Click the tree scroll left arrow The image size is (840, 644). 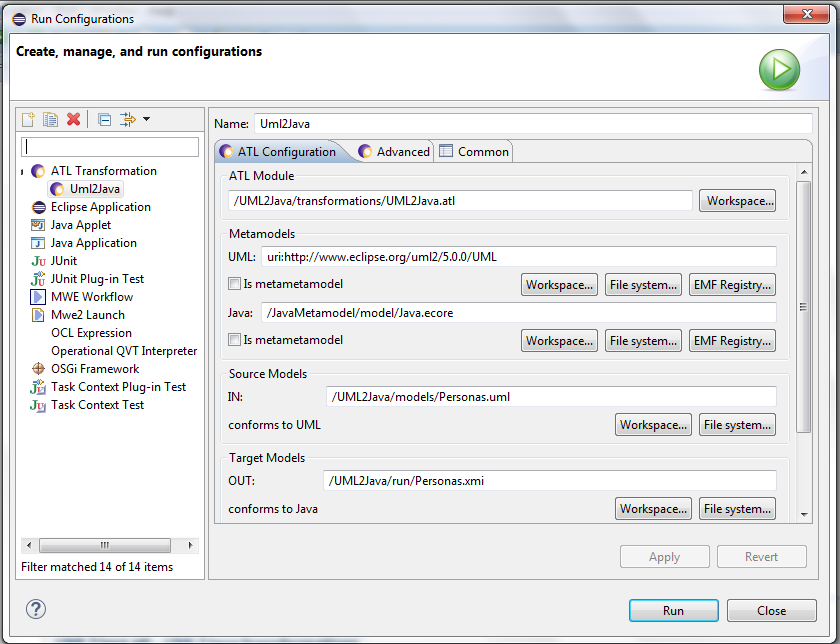(29, 545)
